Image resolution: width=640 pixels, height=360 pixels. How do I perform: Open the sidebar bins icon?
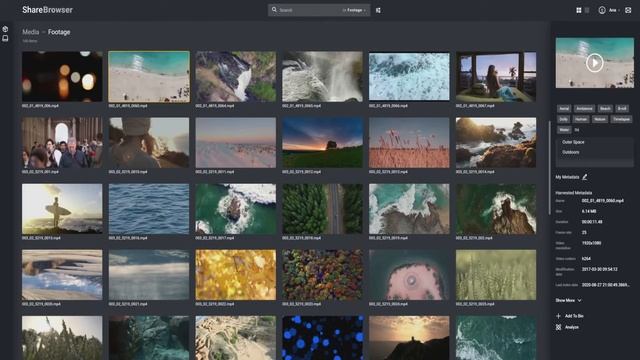(5, 38)
